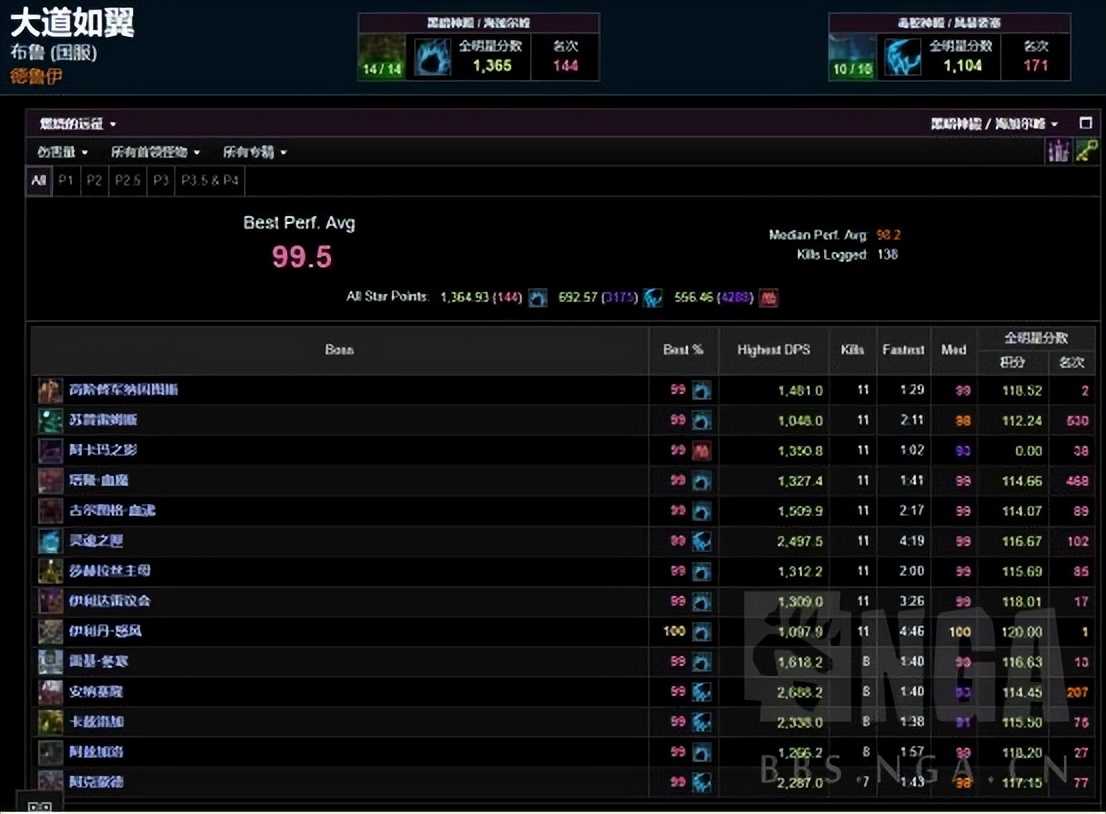The width and height of the screenshot is (1106, 814).
Task: Maximize the rankings panel with the square icon
Action: (1086, 123)
